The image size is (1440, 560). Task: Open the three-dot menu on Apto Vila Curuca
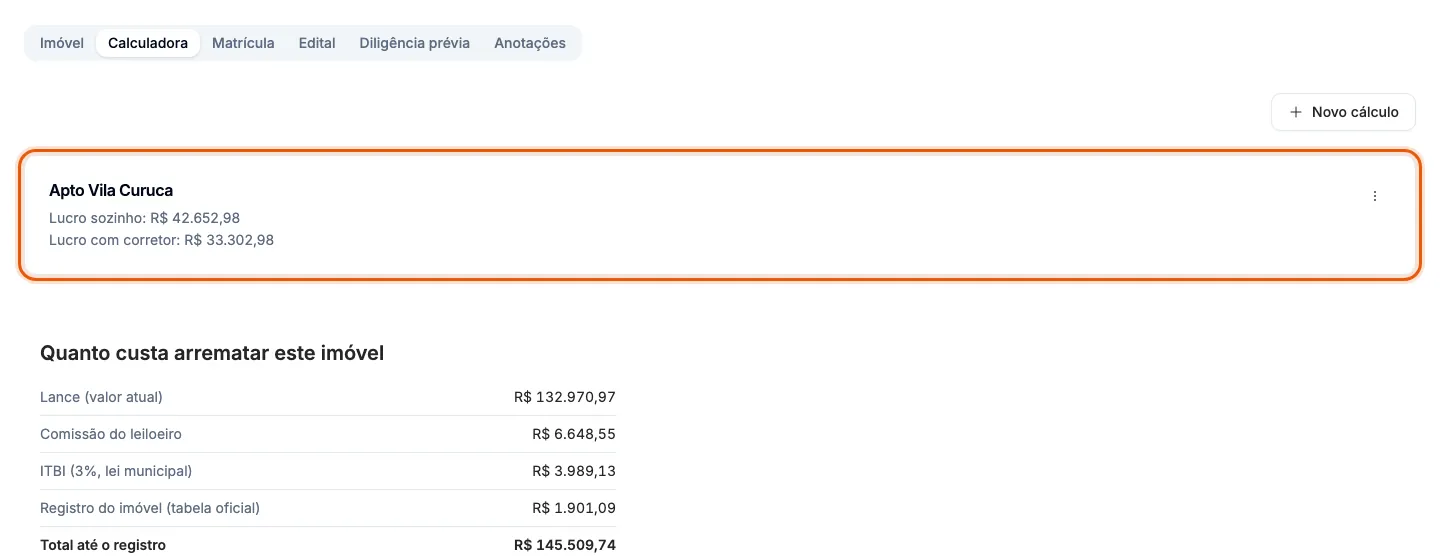coord(1375,196)
